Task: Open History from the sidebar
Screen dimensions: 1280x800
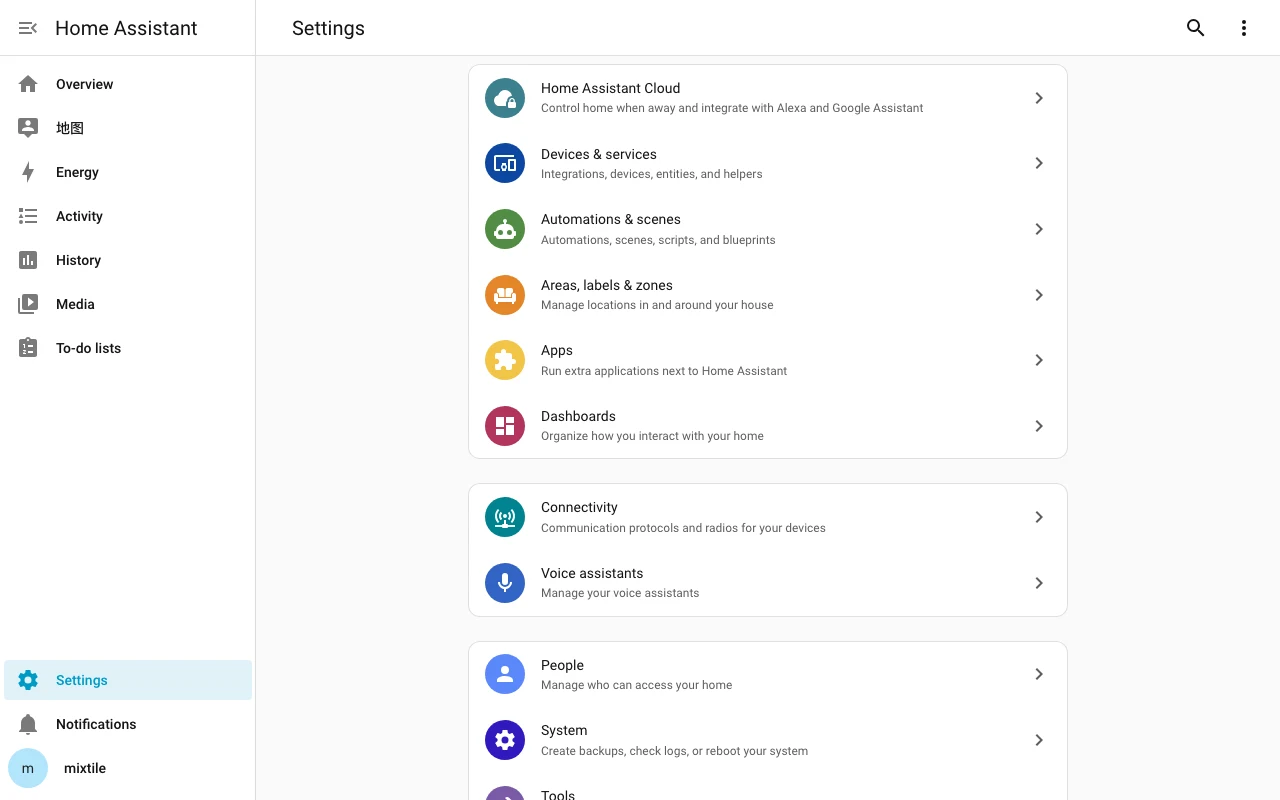Action: (128, 260)
